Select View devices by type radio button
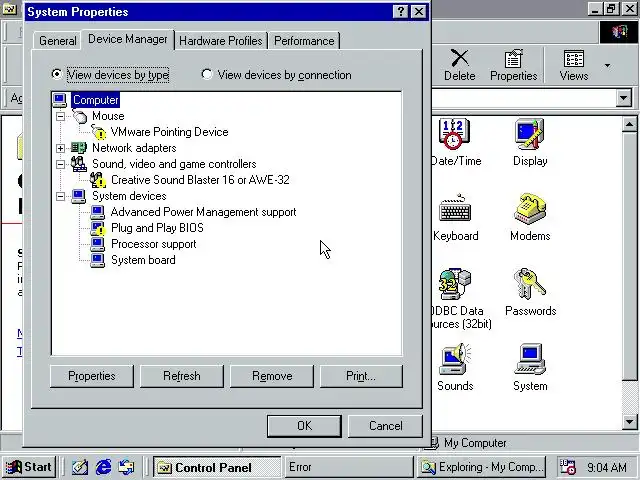Screen dimensions: 640x480 57,74
